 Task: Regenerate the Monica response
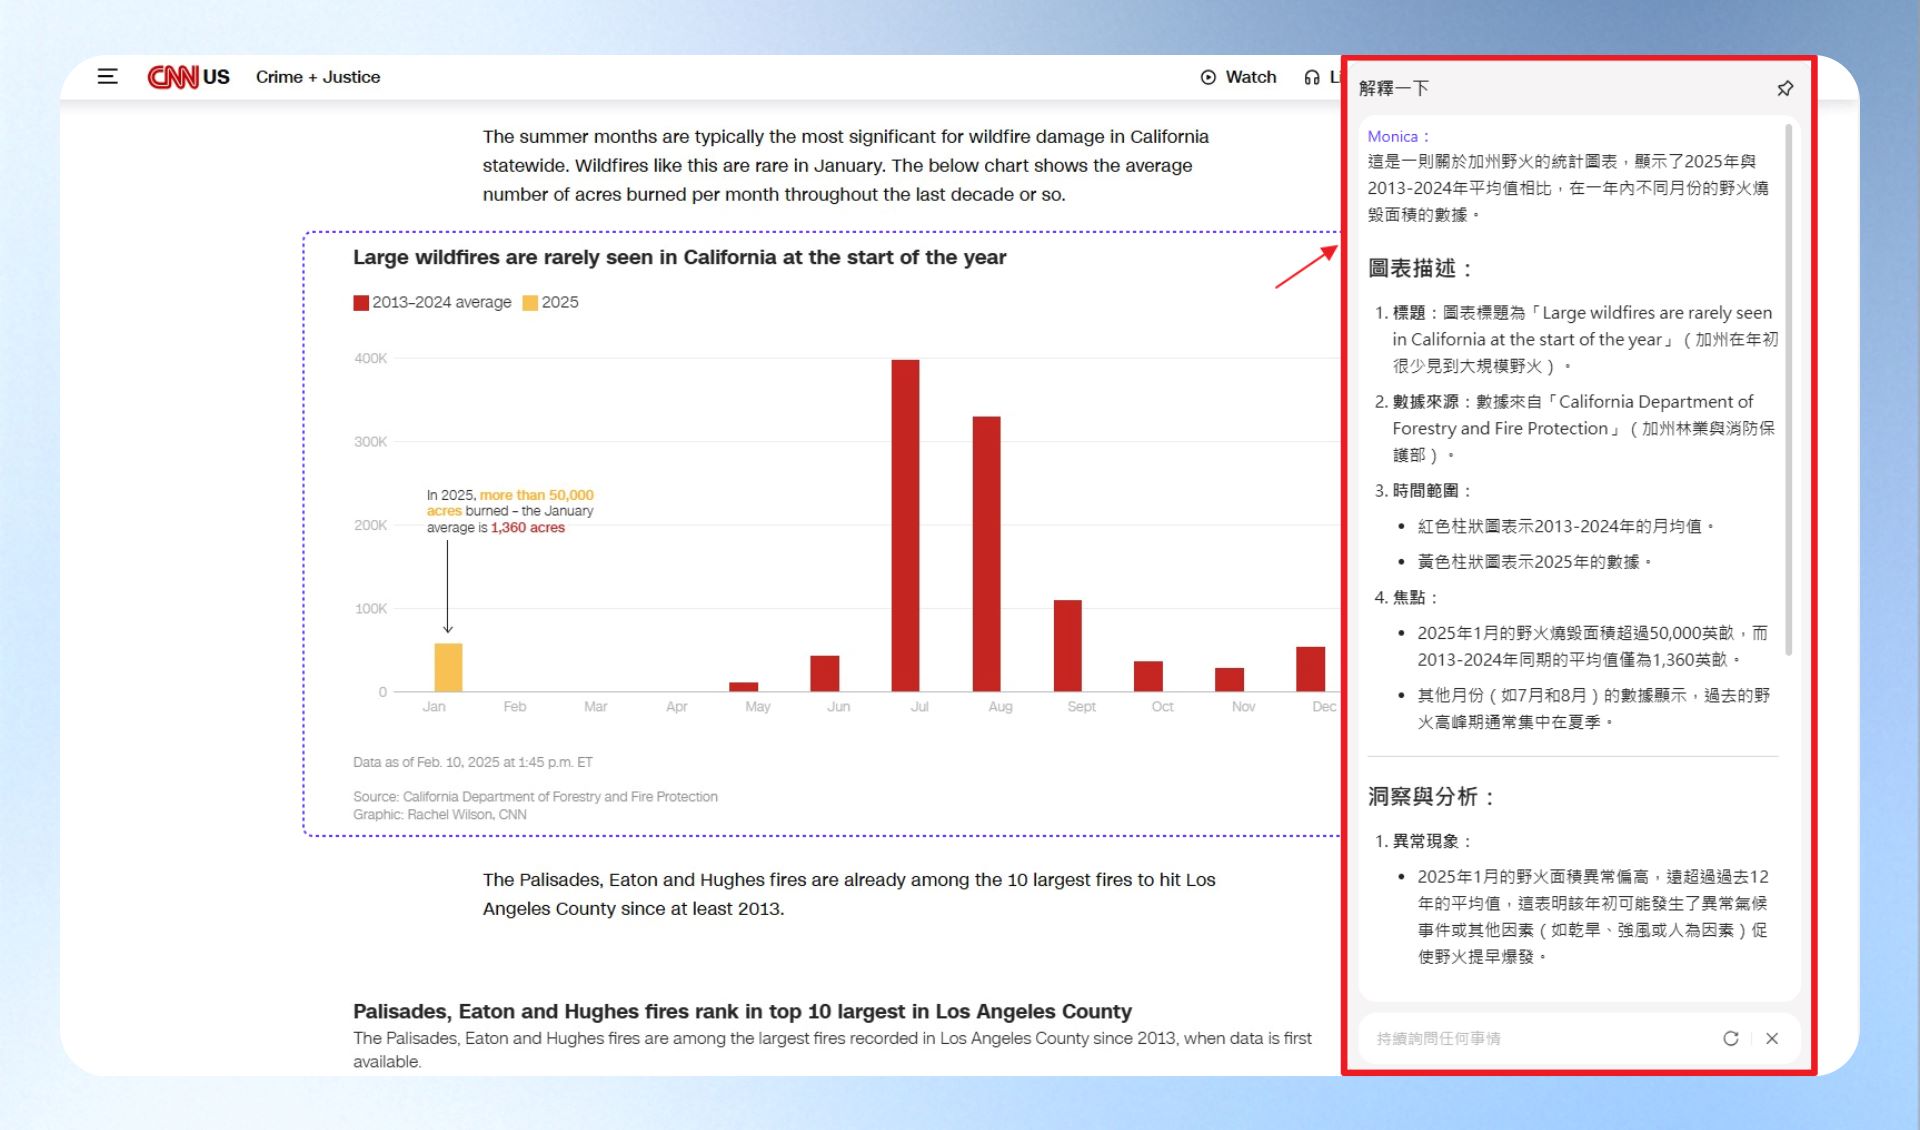click(x=1731, y=1038)
